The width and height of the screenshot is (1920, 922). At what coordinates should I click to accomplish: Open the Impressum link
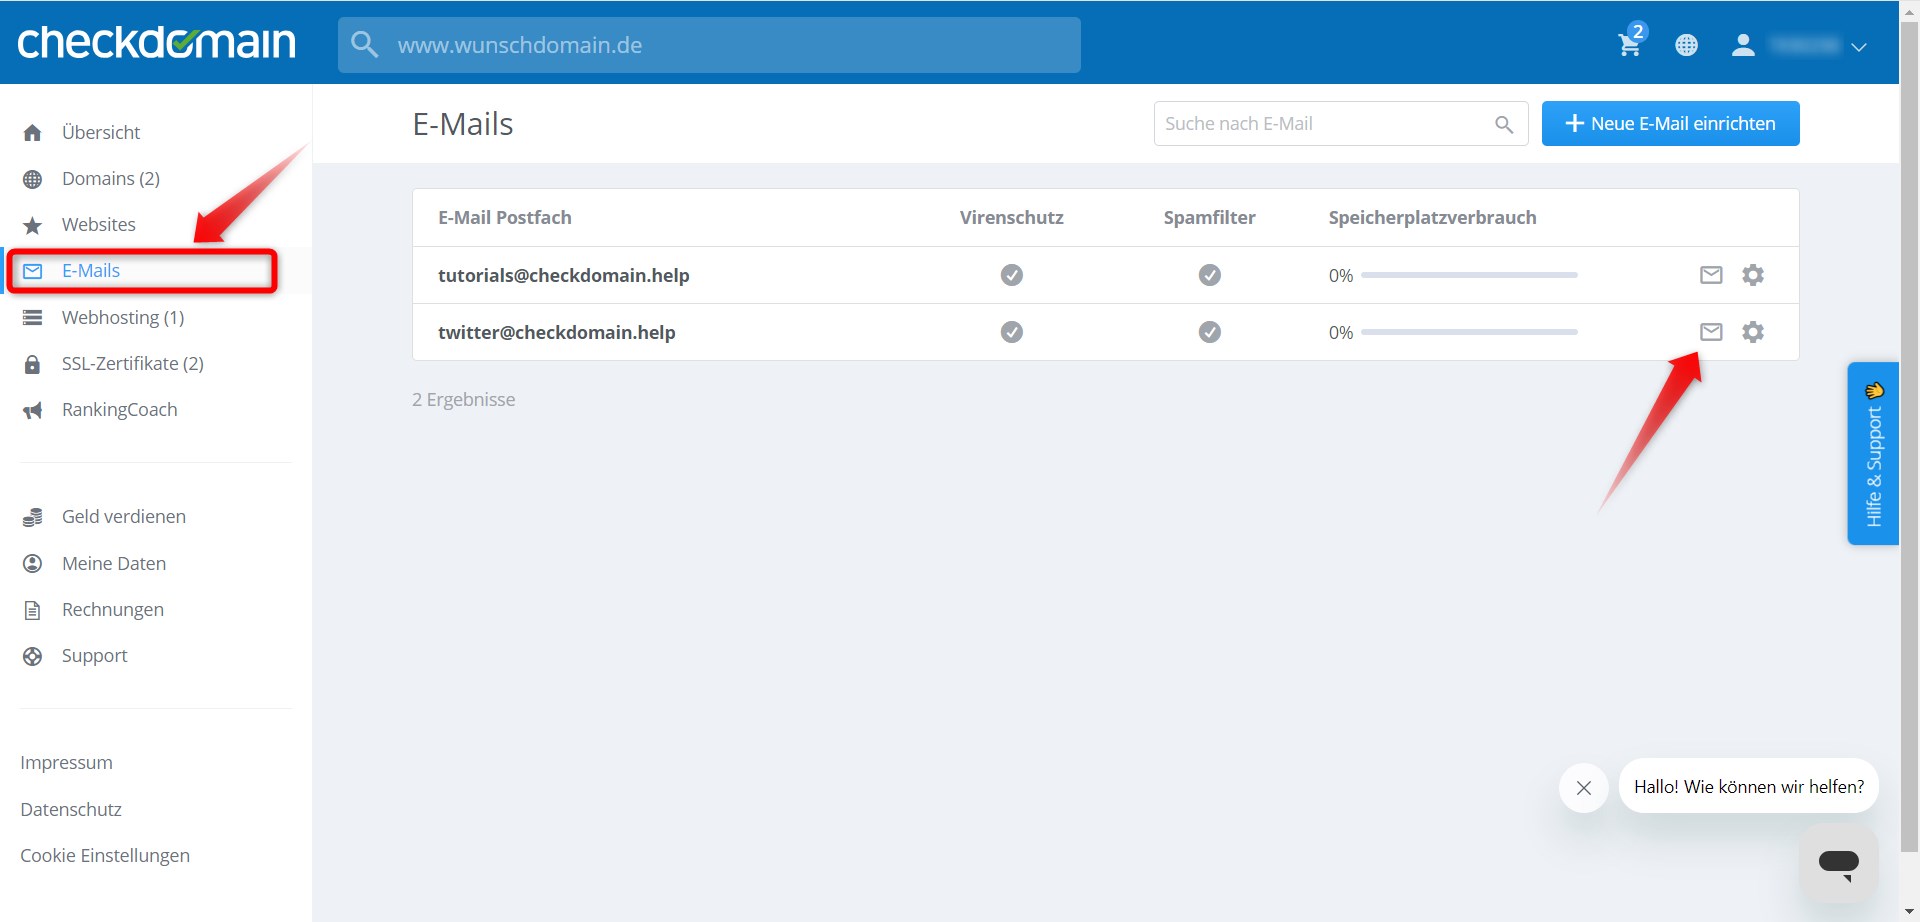tap(66, 762)
